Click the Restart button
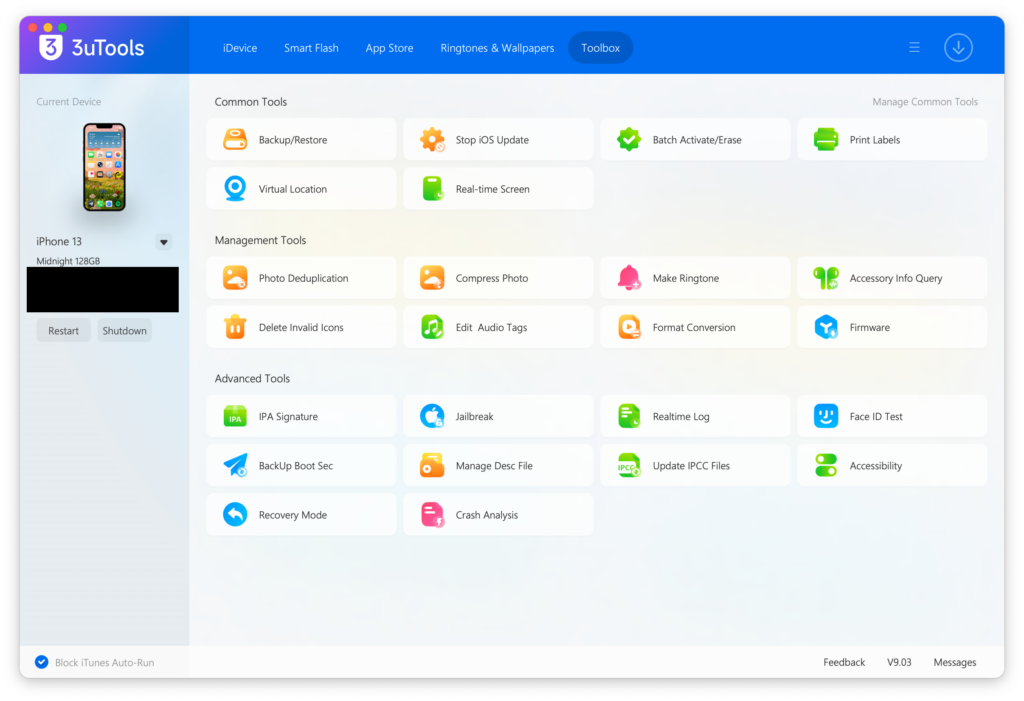The image size is (1024, 701). (x=63, y=331)
